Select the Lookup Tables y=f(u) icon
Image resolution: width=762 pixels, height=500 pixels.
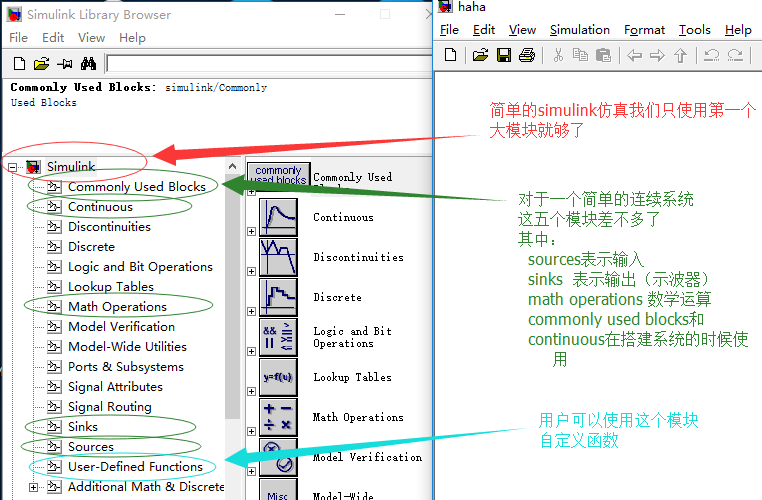coord(278,377)
